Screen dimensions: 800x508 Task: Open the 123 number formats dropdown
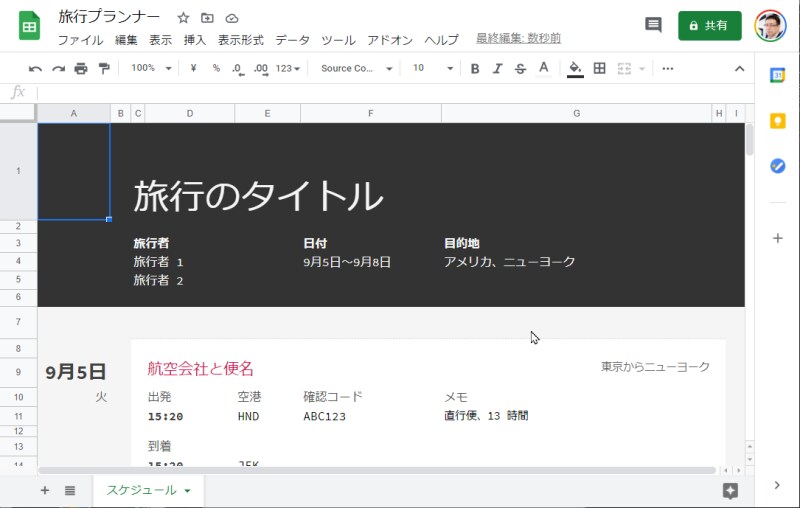[288, 68]
